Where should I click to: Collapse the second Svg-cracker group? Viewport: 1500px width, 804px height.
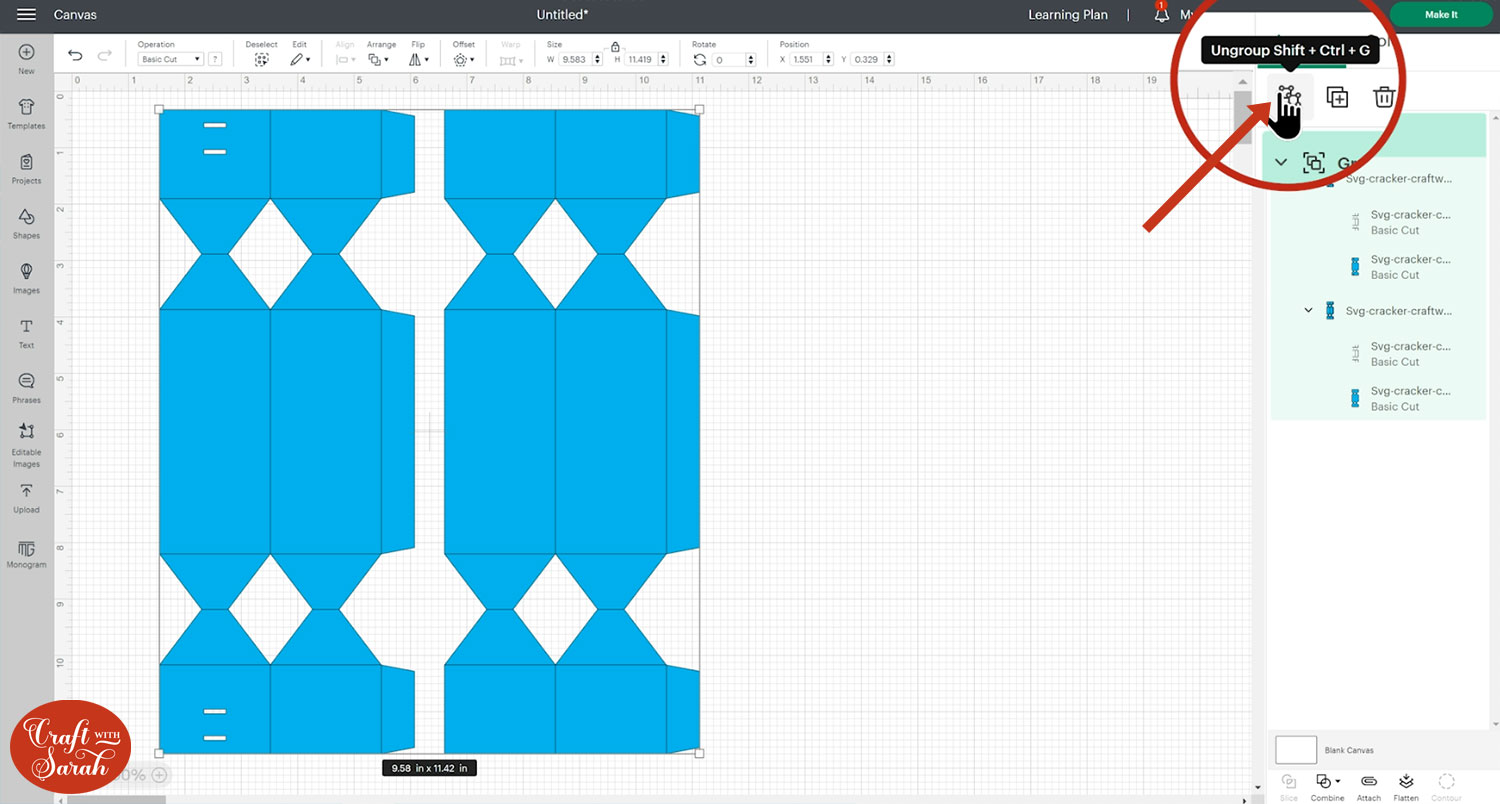(1308, 311)
